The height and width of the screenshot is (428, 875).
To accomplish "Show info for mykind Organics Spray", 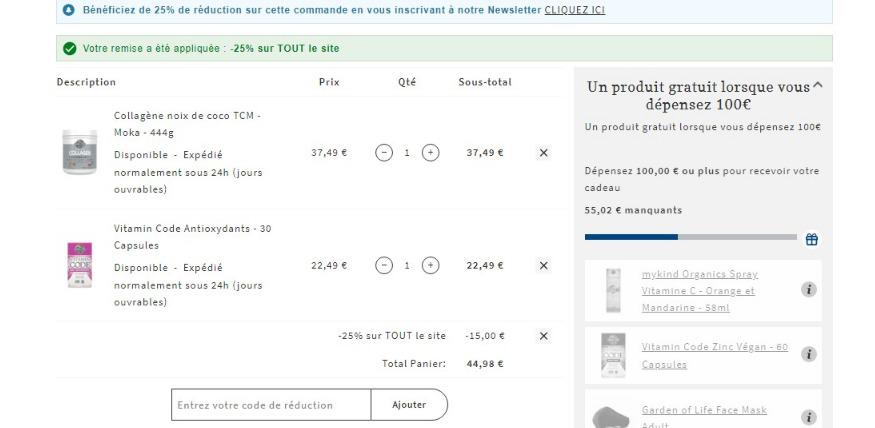I will tap(810, 289).
